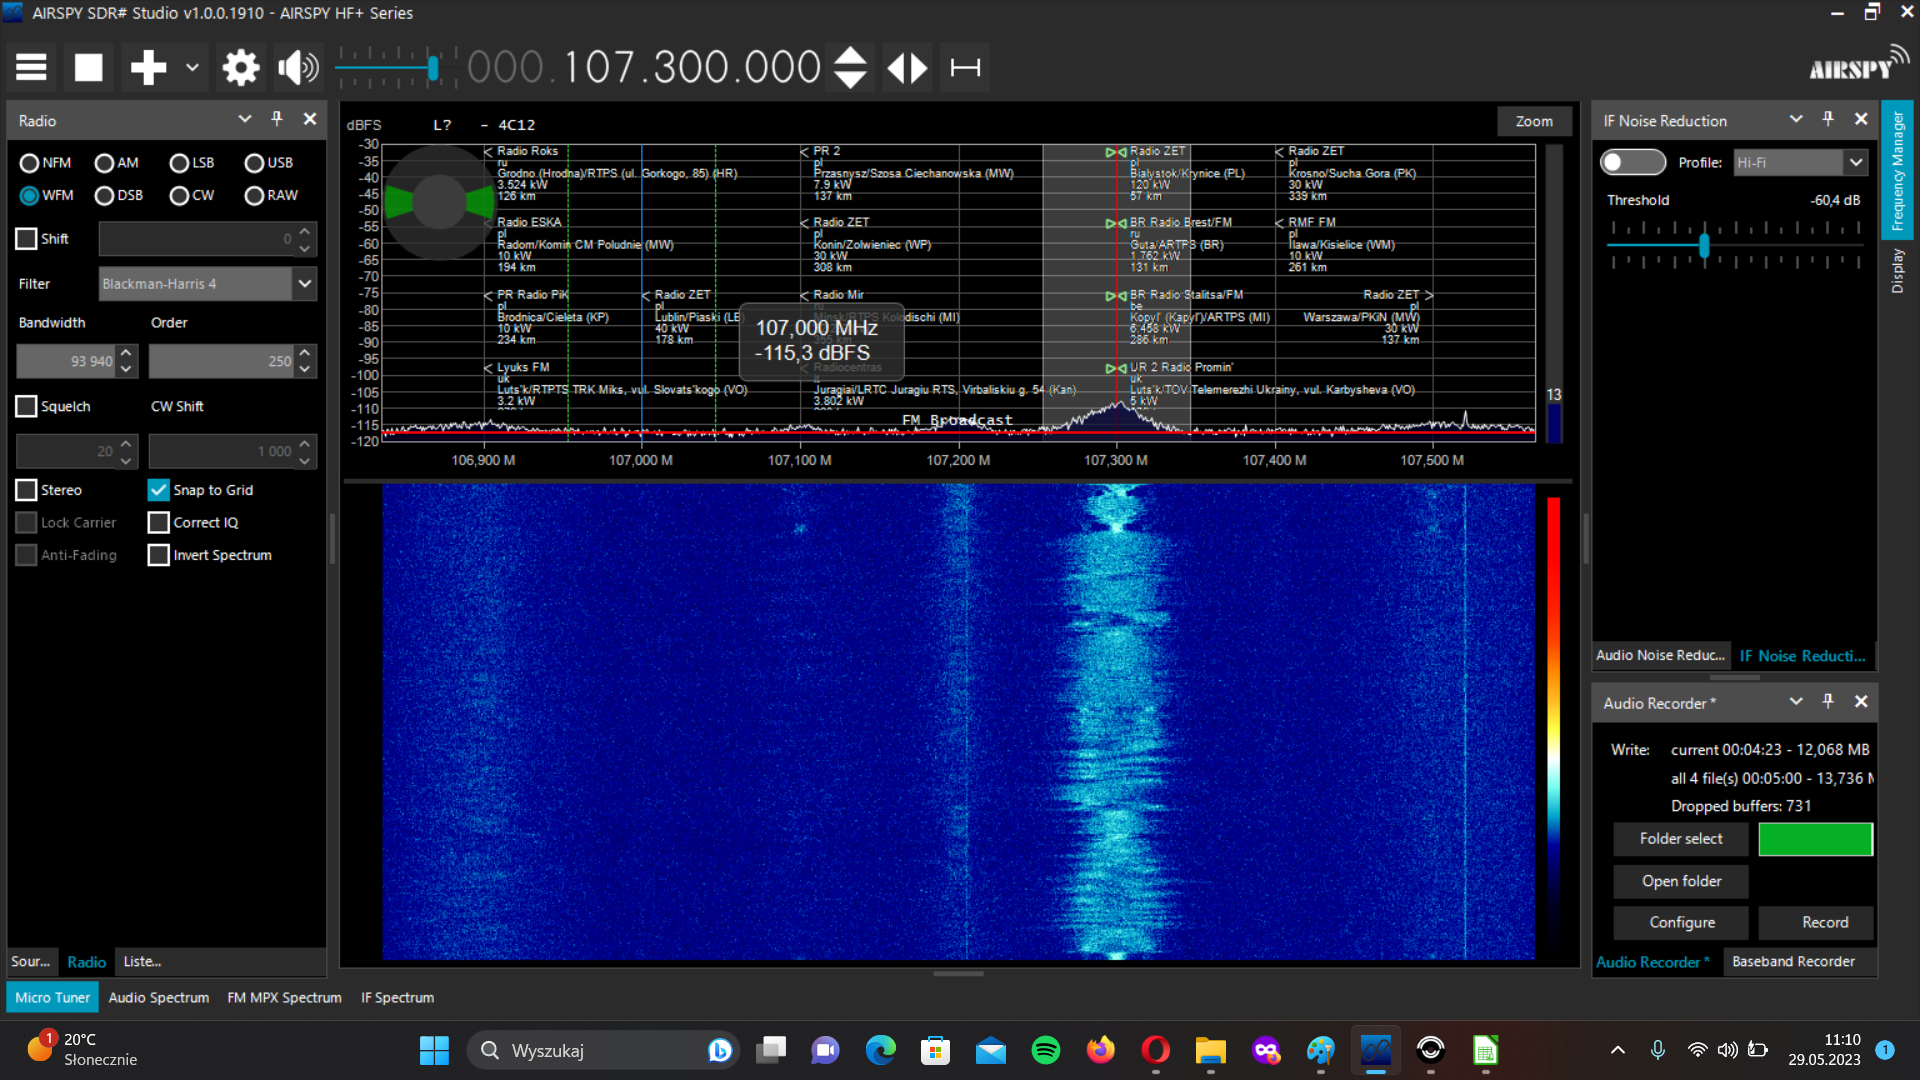1920x1080 pixels.
Task: Switch to the FM MPX Spectrum tab
Action: point(284,997)
